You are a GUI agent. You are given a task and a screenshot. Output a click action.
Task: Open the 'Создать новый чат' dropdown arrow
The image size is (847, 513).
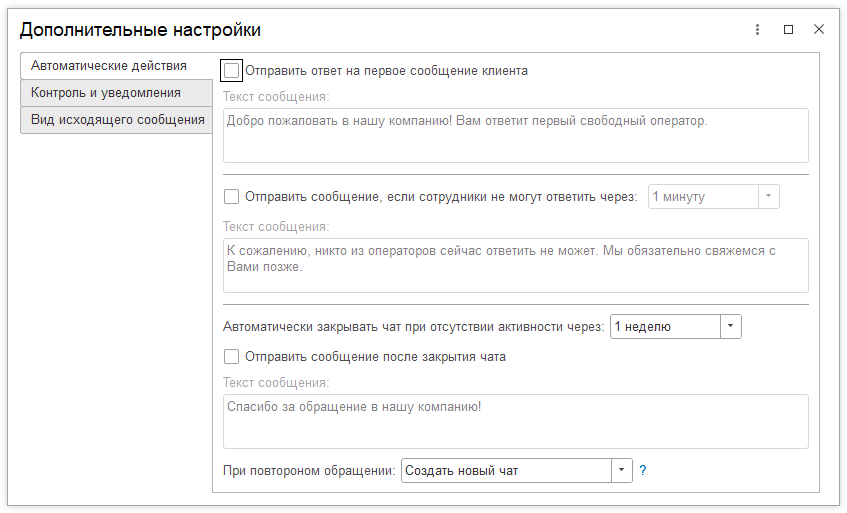[x=621, y=471]
